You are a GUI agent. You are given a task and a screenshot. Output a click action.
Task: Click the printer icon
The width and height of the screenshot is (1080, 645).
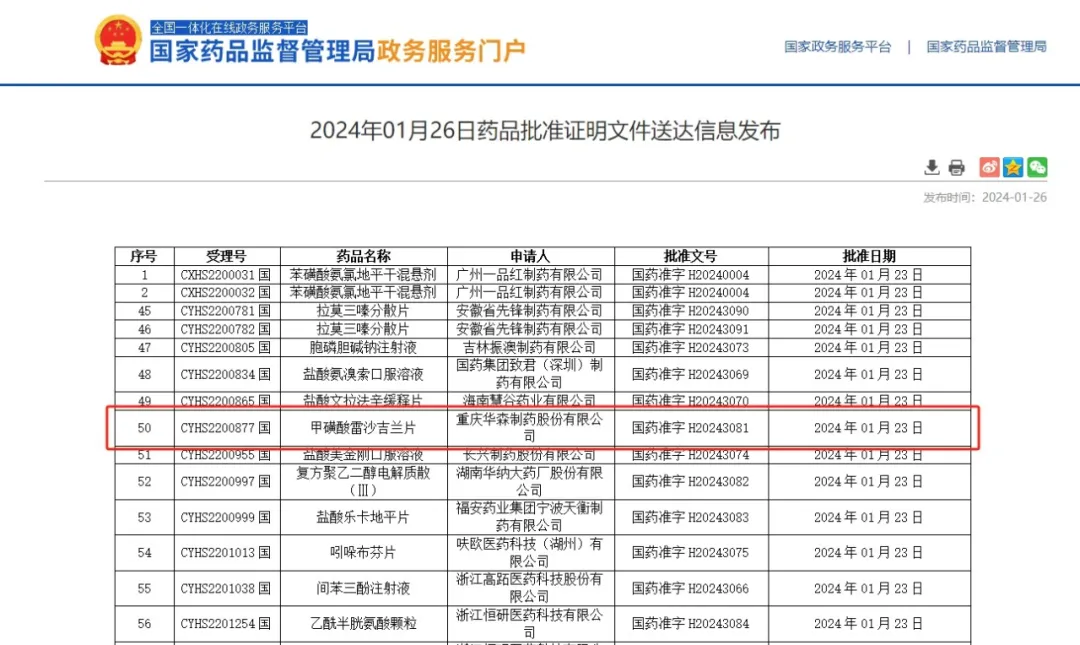[x=956, y=167]
